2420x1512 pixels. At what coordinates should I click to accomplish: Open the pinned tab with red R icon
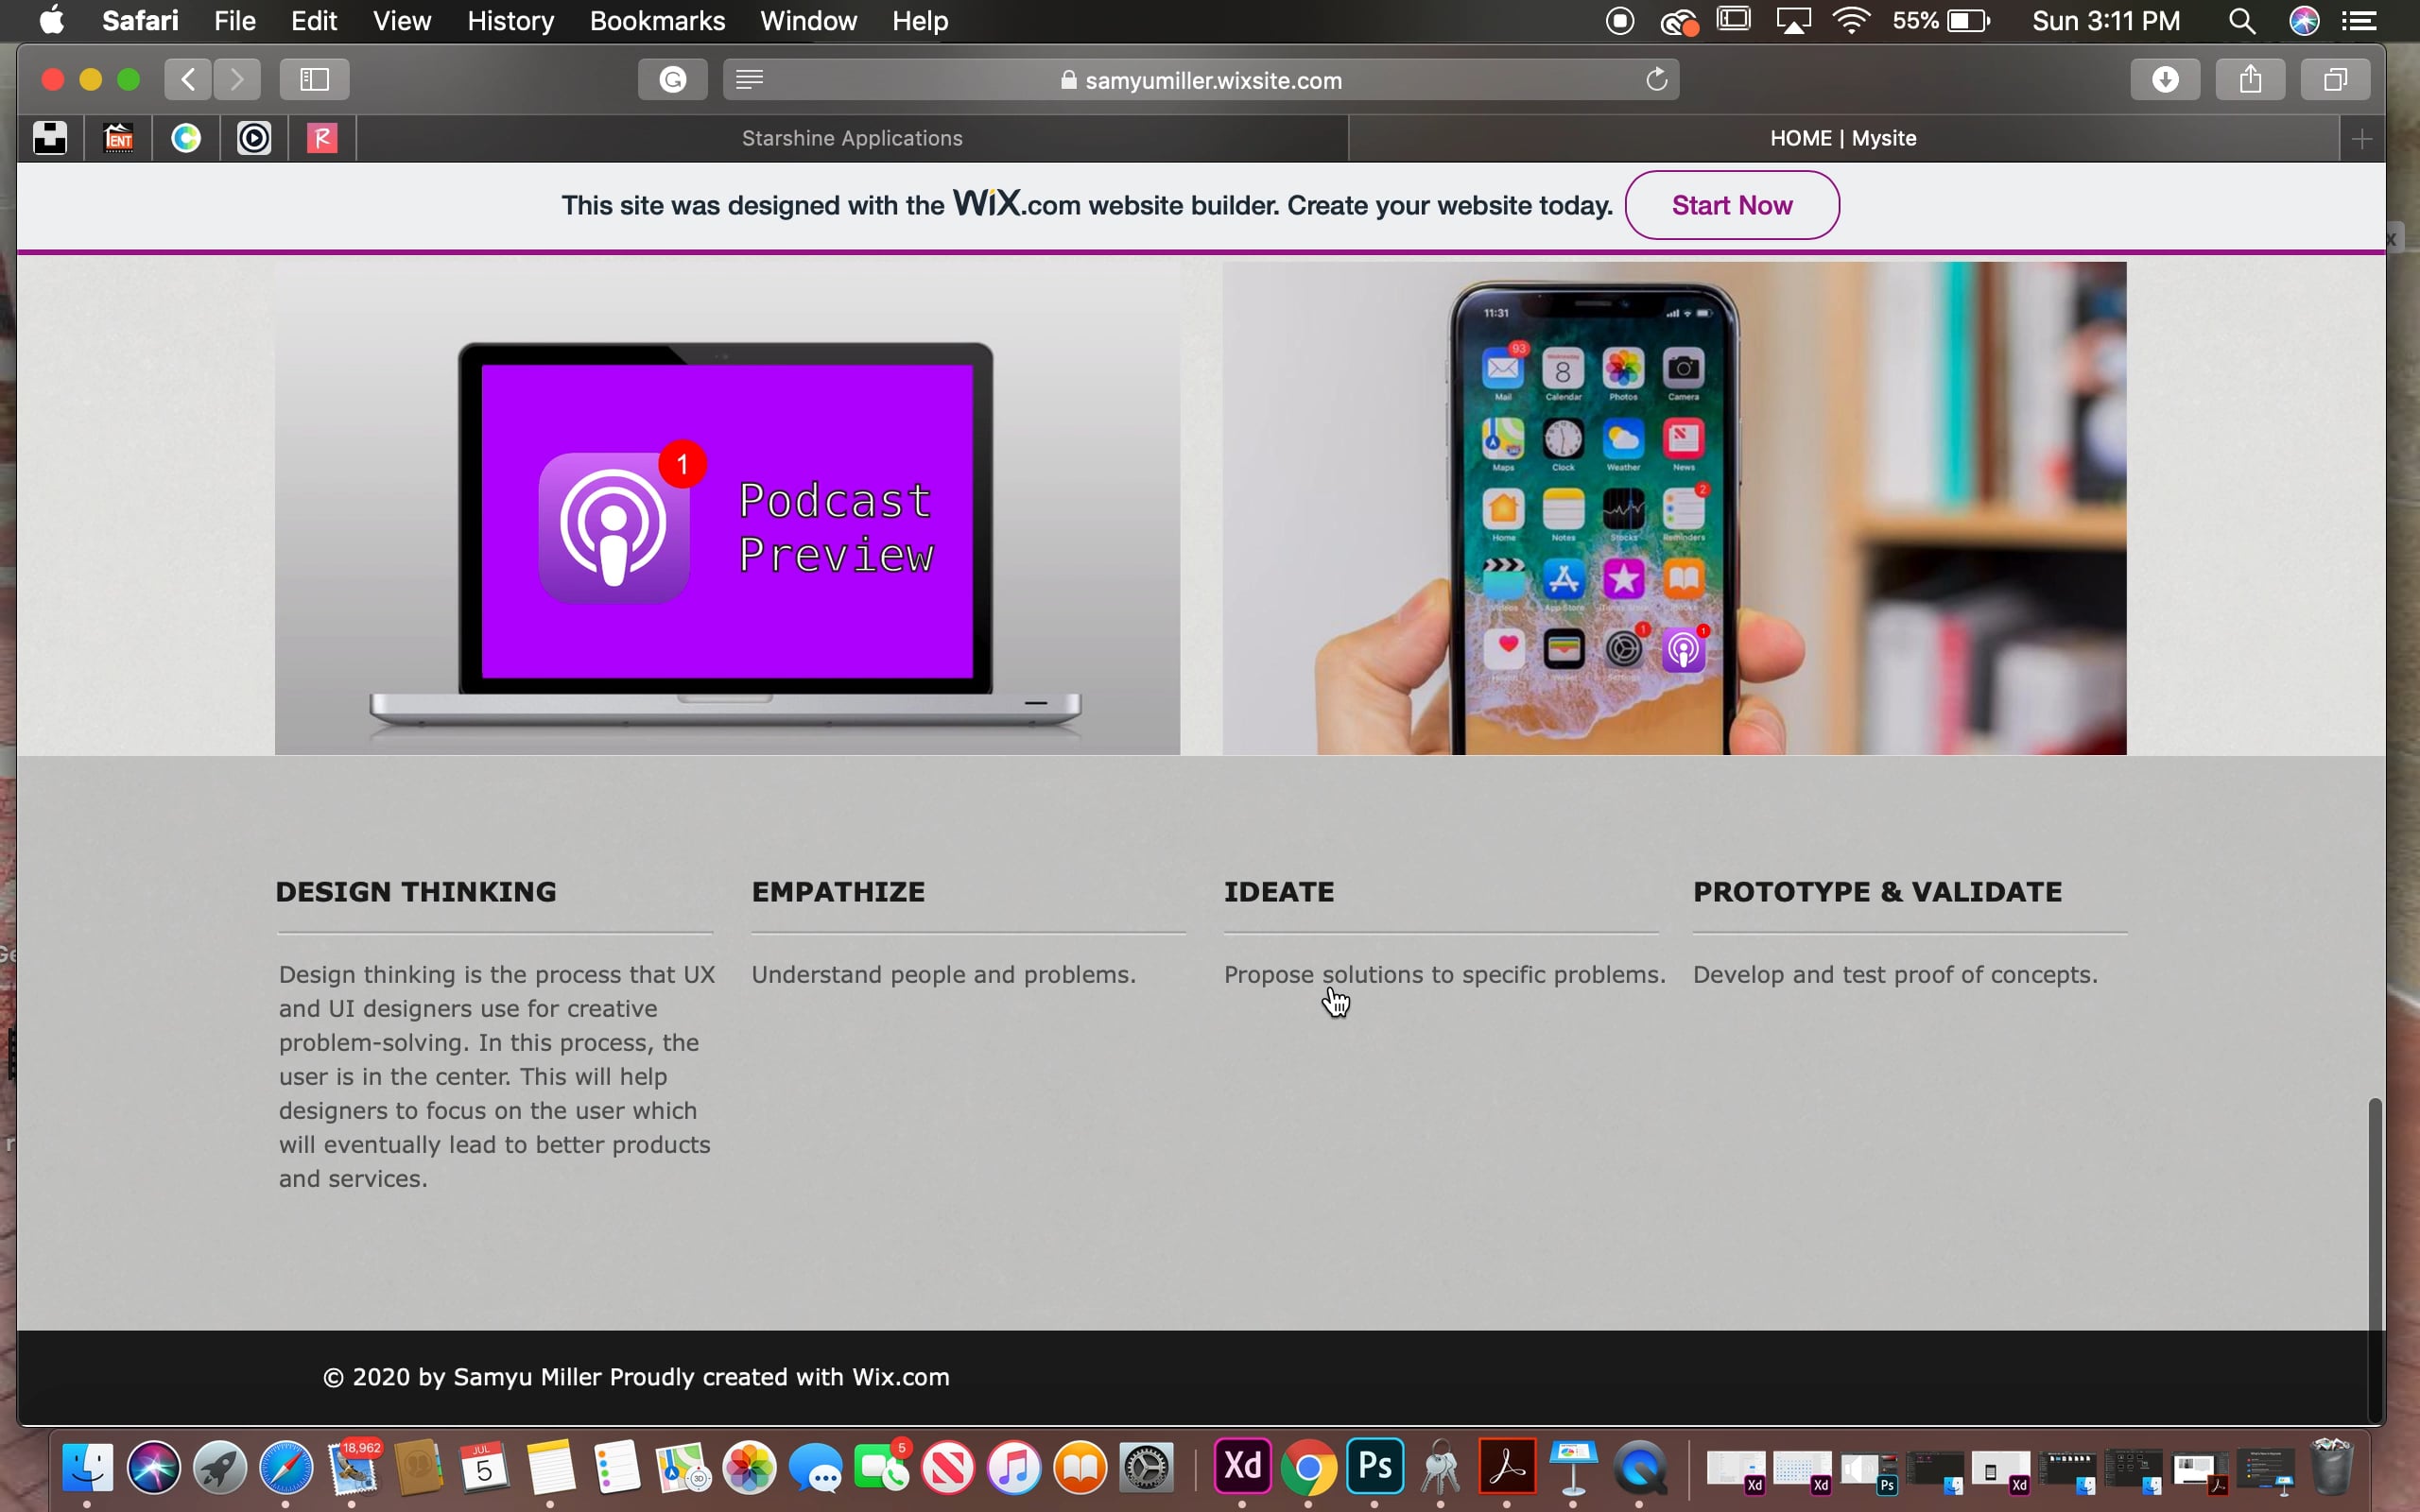322,138
